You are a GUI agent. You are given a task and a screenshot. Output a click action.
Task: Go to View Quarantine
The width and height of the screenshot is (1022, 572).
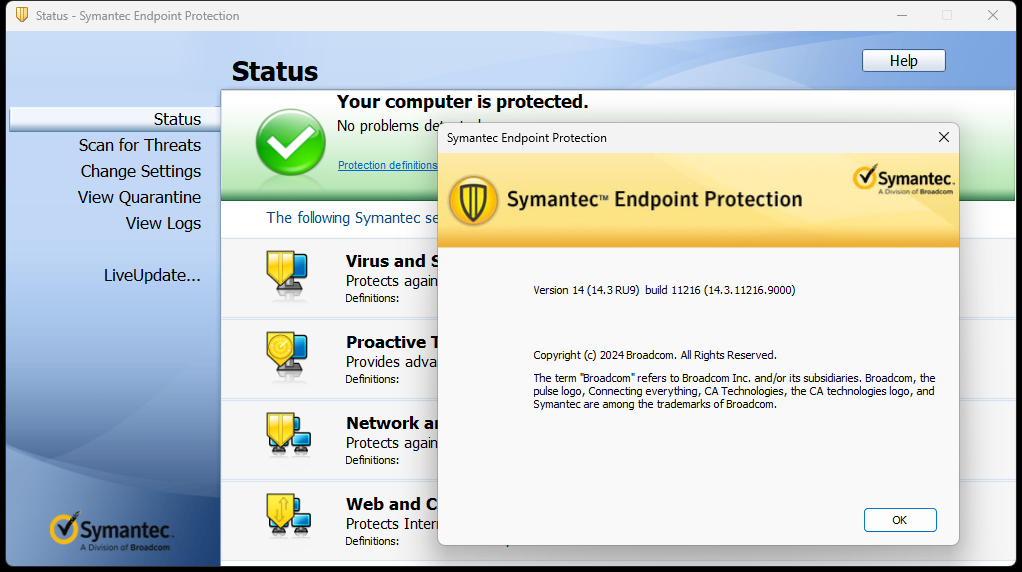(x=139, y=197)
